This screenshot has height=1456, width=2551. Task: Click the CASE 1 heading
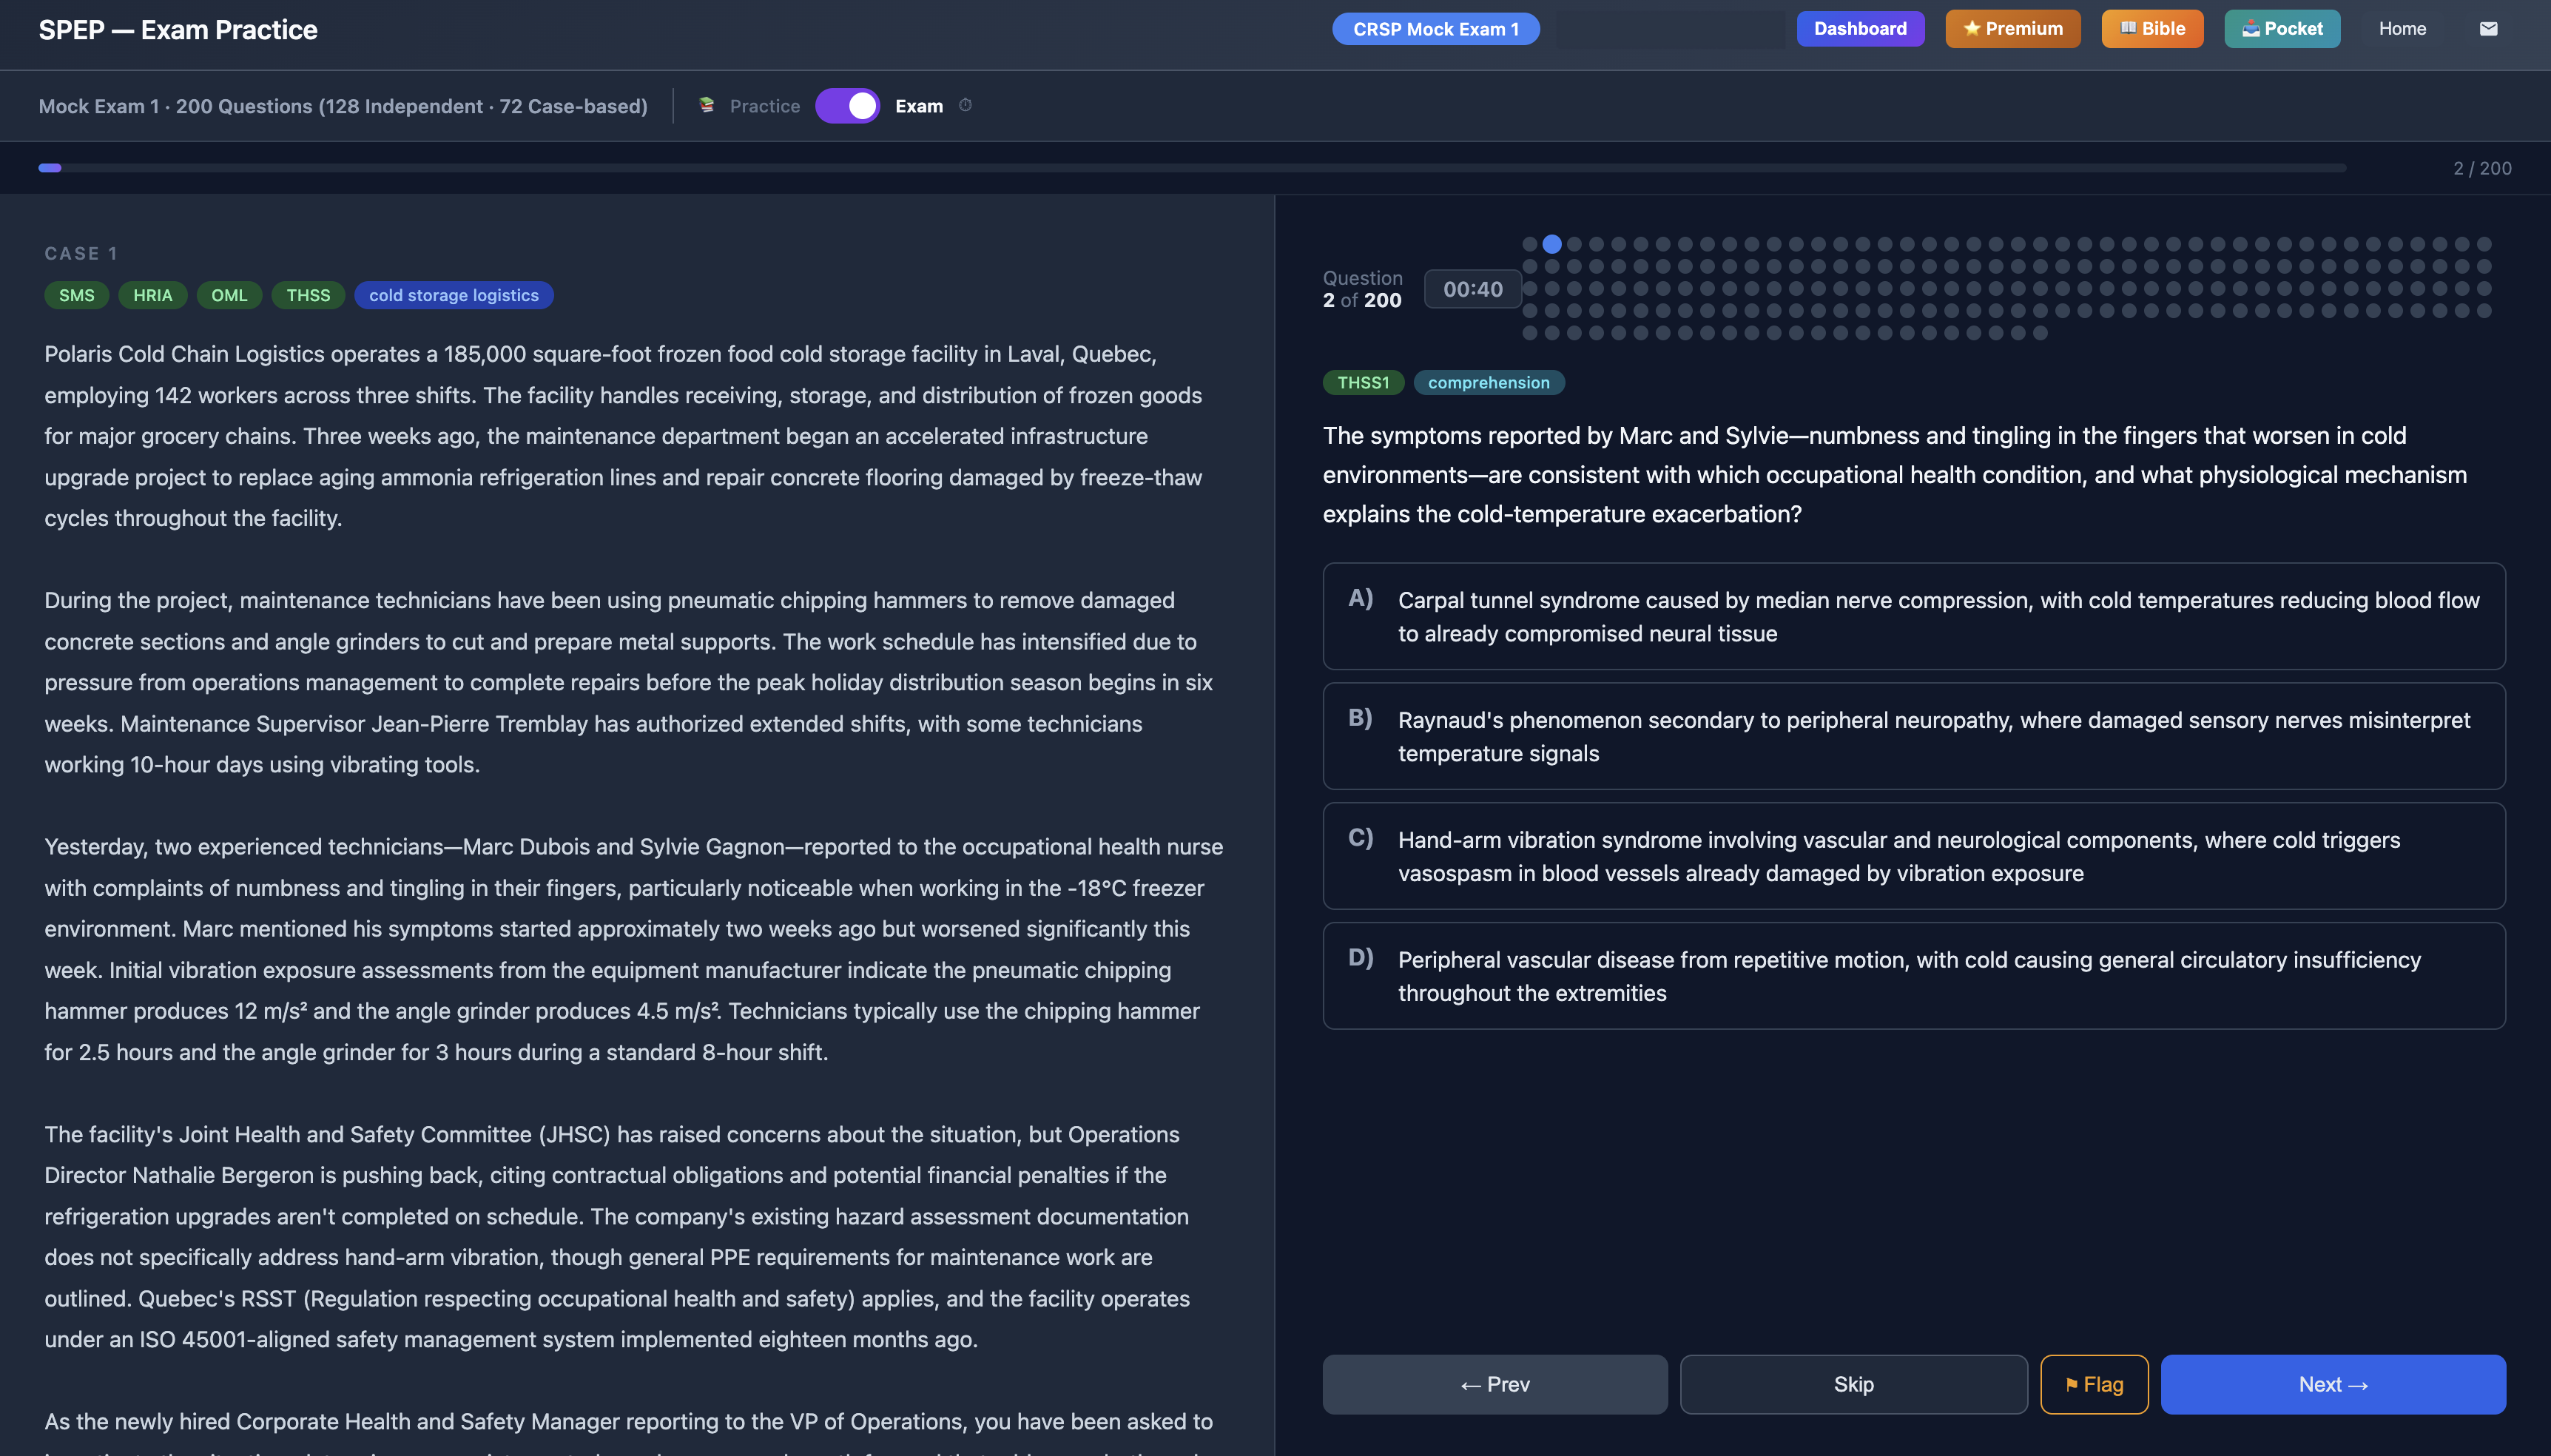coord(81,254)
